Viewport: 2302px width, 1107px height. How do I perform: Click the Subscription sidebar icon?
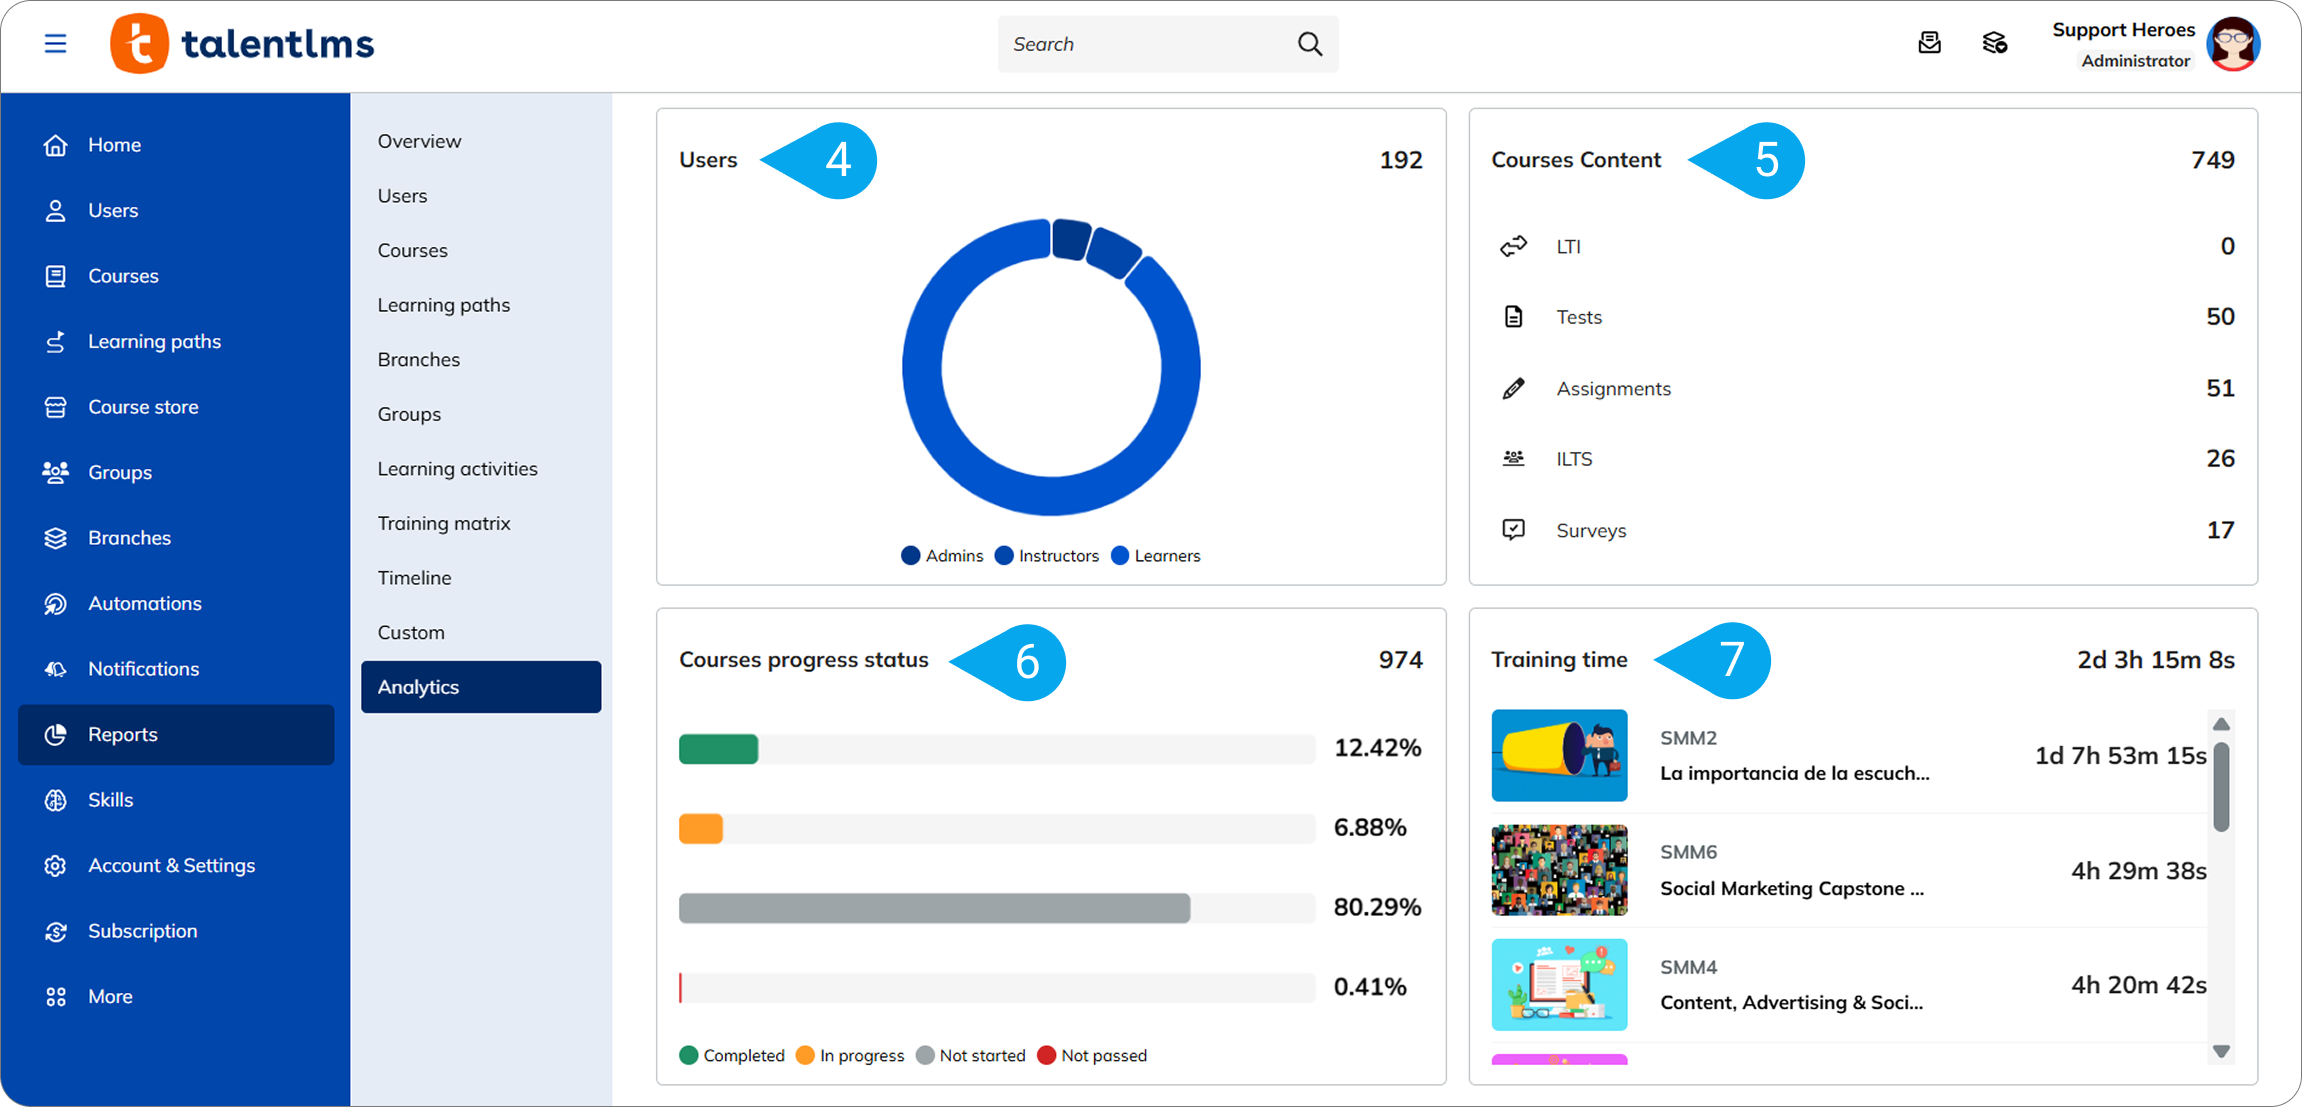56,931
